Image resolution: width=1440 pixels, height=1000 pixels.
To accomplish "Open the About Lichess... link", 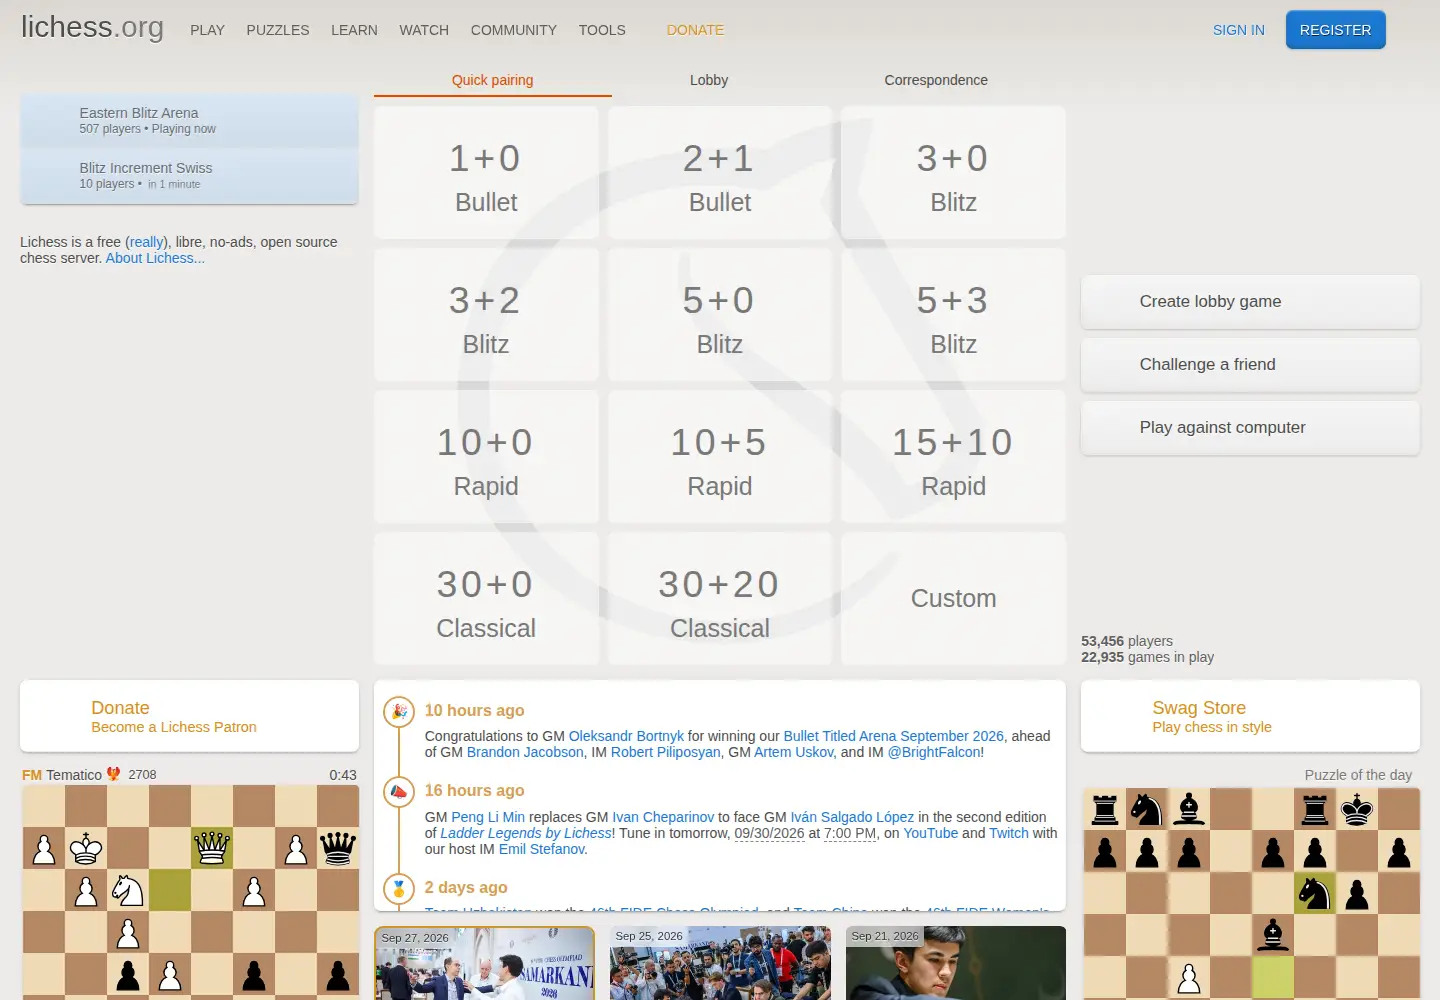I will tap(155, 258).
